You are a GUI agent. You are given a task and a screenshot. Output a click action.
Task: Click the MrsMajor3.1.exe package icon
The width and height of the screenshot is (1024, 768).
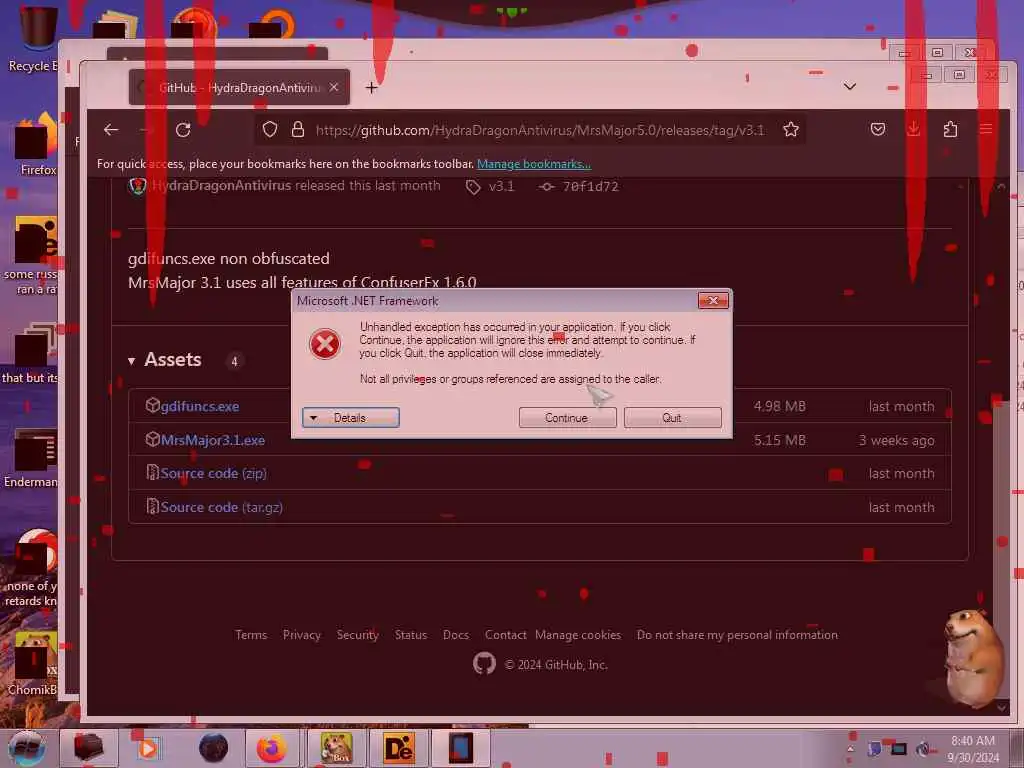[152, 440]
